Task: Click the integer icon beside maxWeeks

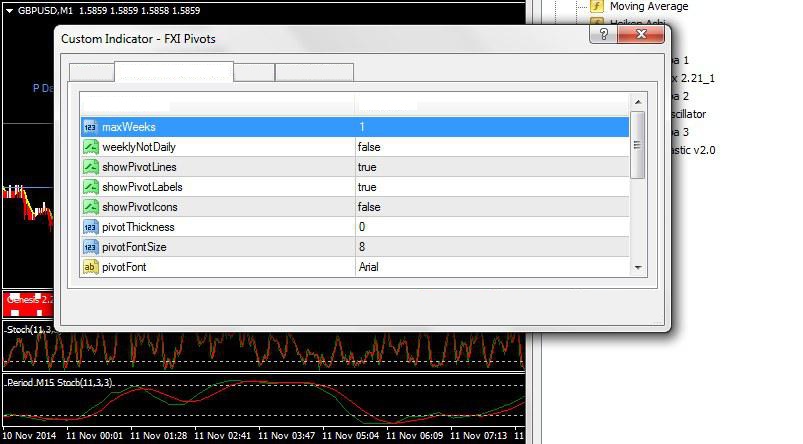Action: [90, 127]
